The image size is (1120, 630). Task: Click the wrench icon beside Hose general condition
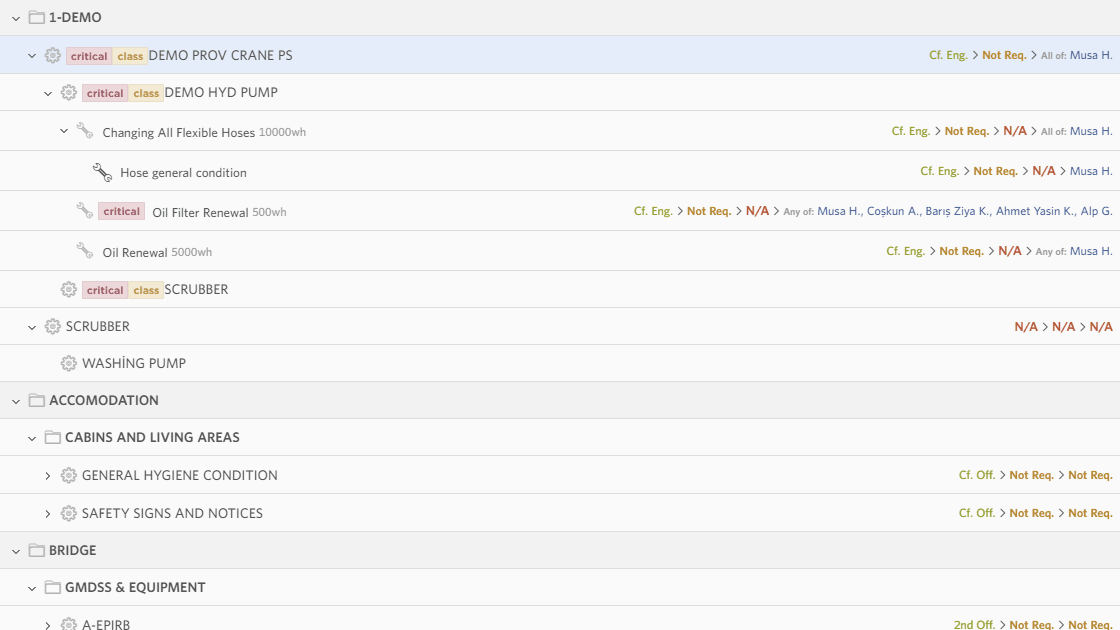(x=102, y=172)
